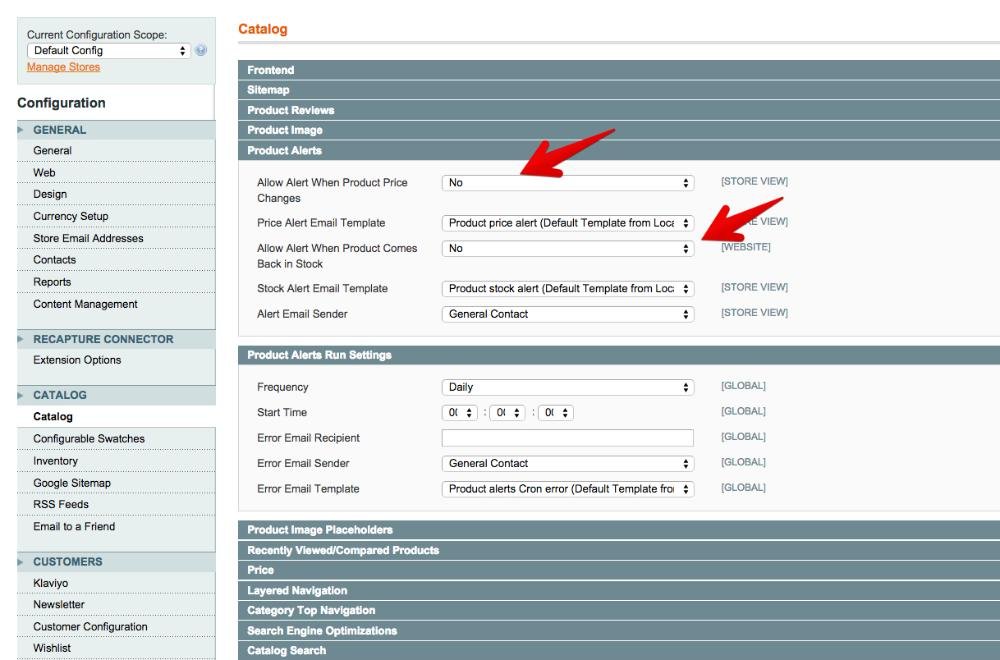Open Klaviyo under Customers section
The height and width of the screenshot is (660, 1000).
pos(50,583)
